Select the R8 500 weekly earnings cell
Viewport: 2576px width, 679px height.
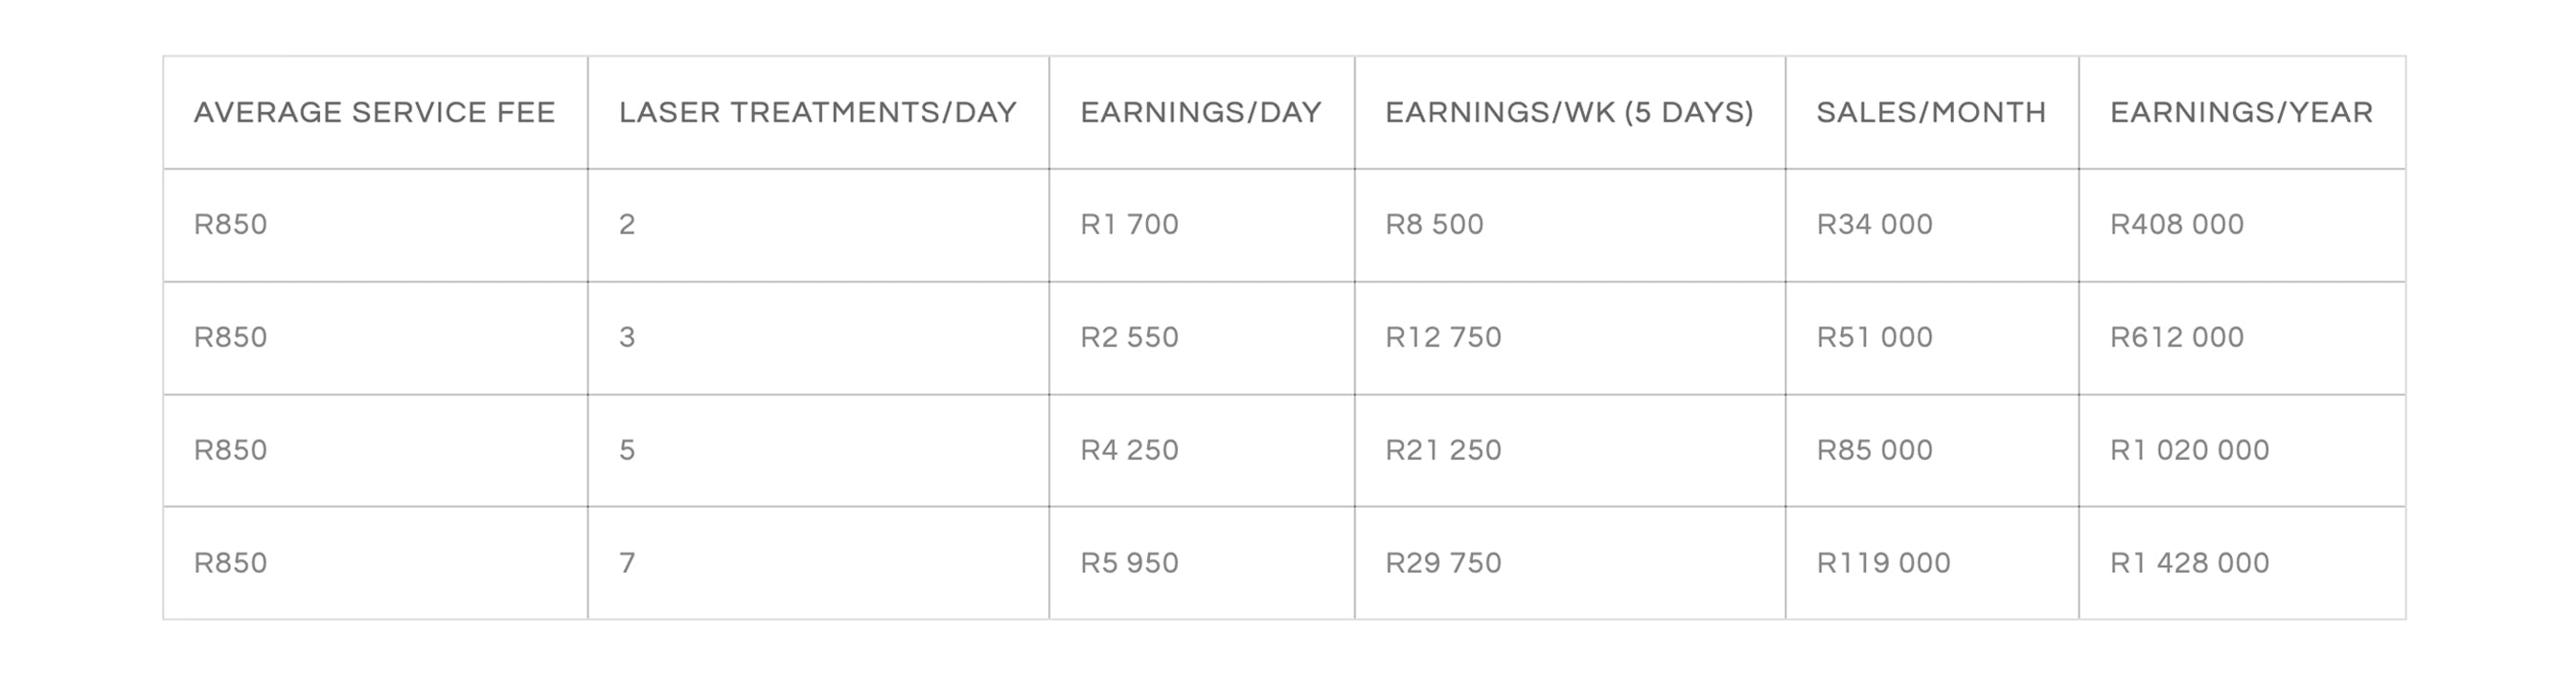click(x=1434, y=225)
